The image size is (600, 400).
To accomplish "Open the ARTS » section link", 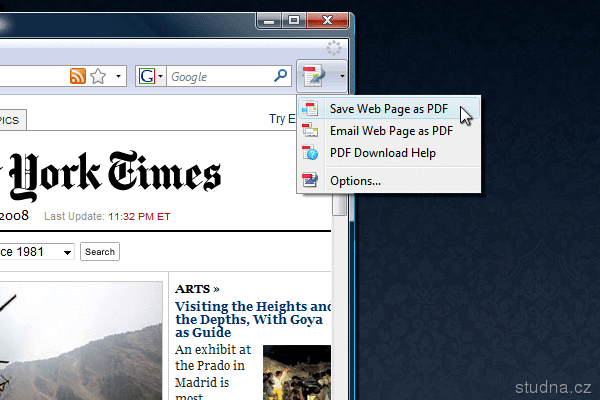I will click(x=197, y=289).
